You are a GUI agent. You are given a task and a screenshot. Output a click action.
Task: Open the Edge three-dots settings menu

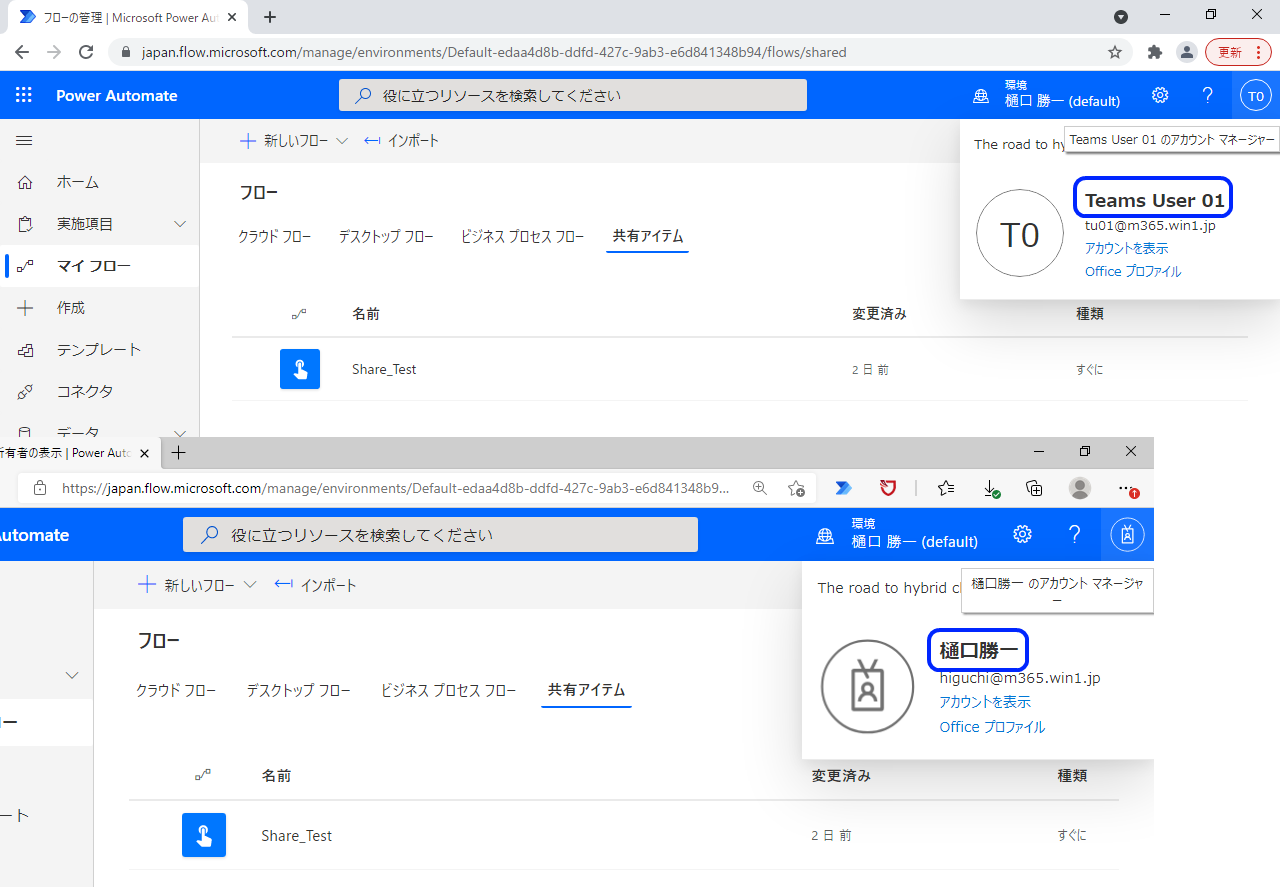tap(1128, 489)
